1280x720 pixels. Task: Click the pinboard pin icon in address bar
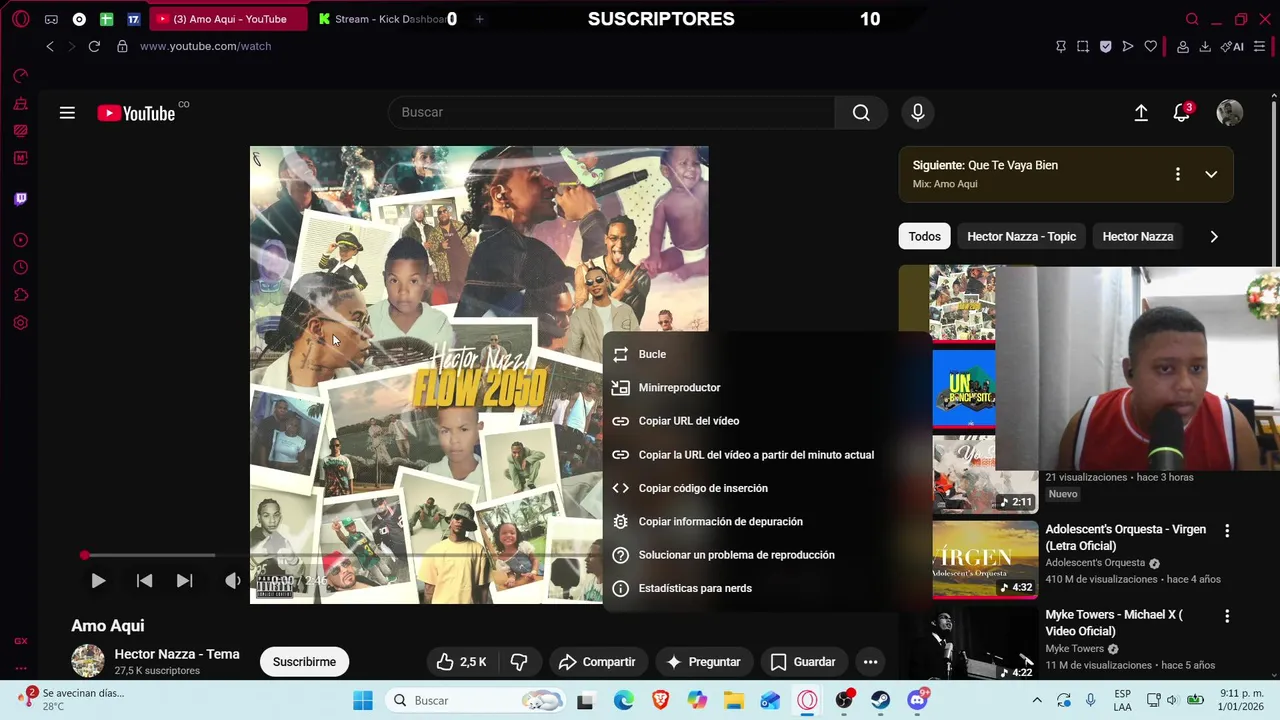[1061, 46]
